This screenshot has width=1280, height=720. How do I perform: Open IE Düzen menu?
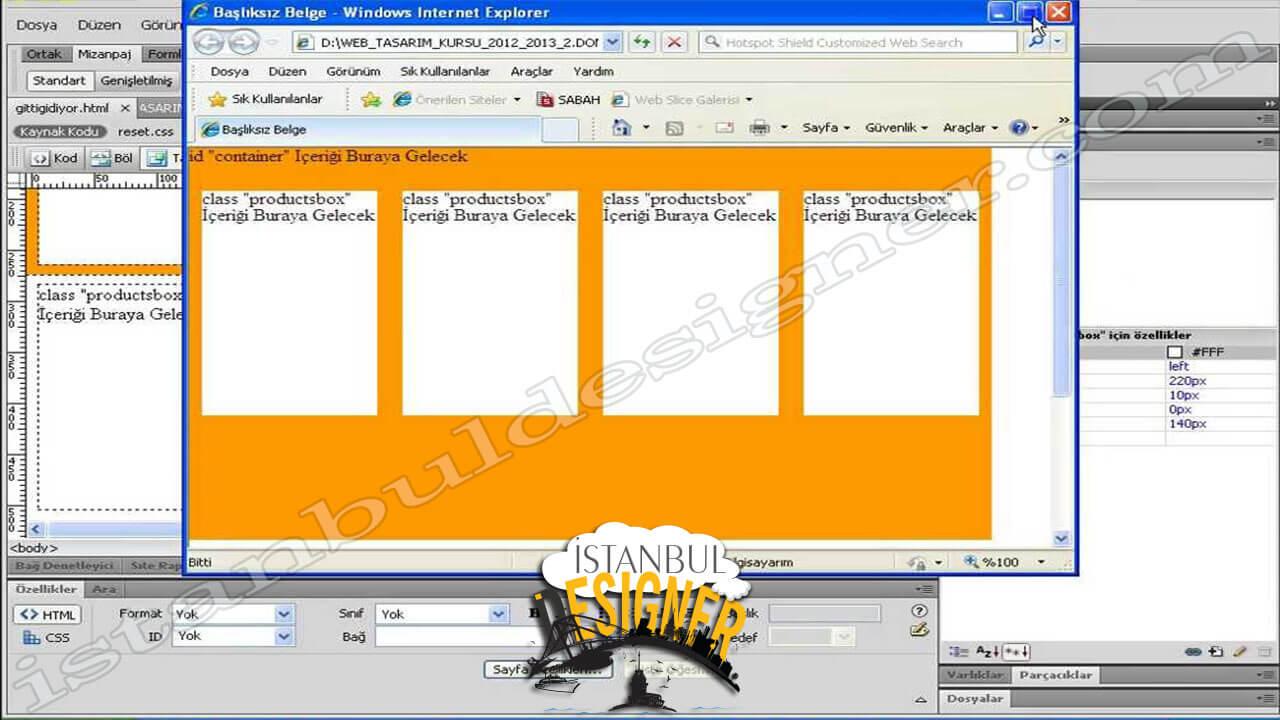[287, 72]
